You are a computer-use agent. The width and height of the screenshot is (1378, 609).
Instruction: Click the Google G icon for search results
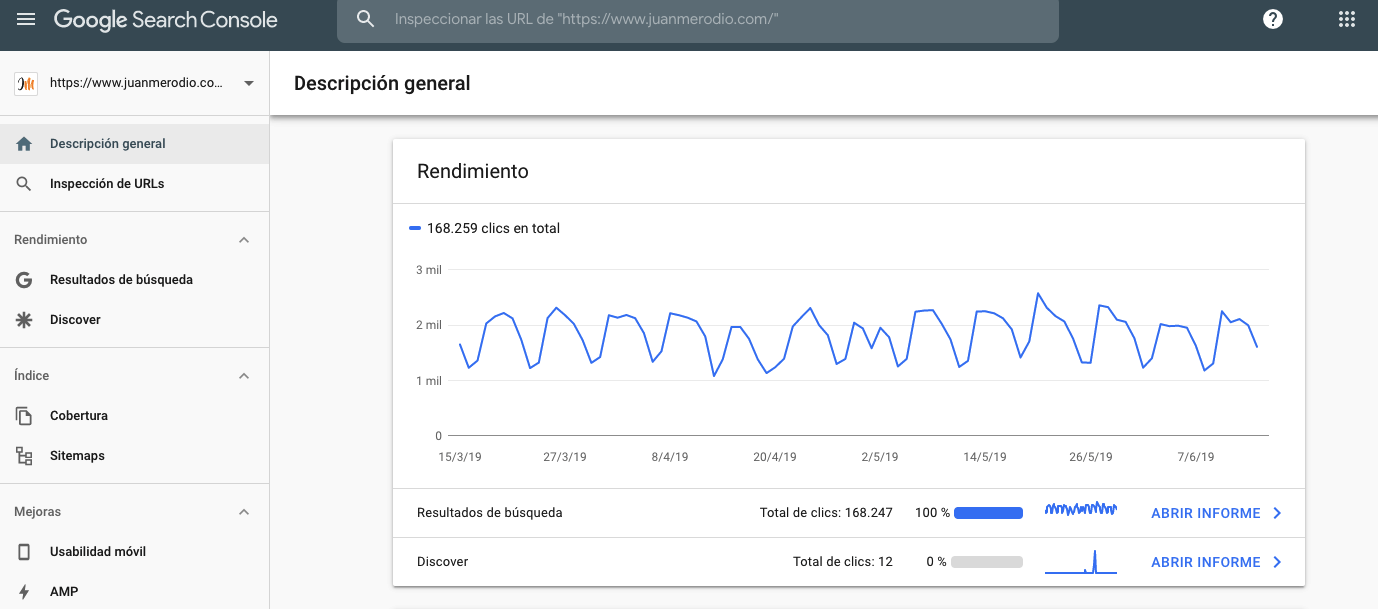(24, 280)
